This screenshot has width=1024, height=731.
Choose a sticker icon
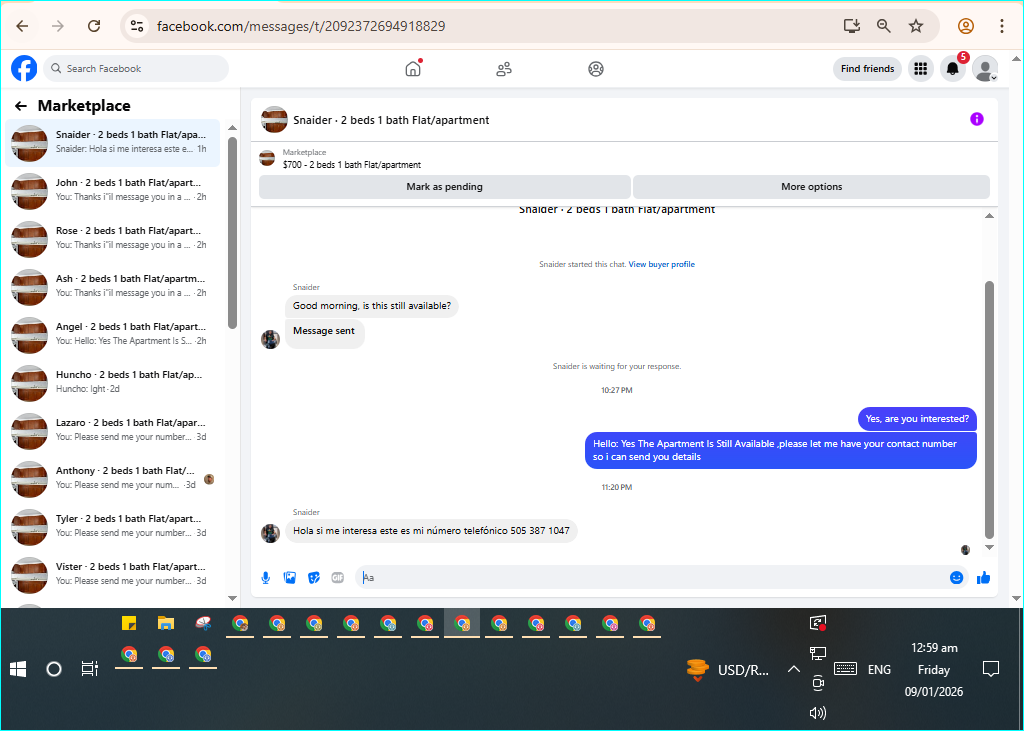point(314,577)
